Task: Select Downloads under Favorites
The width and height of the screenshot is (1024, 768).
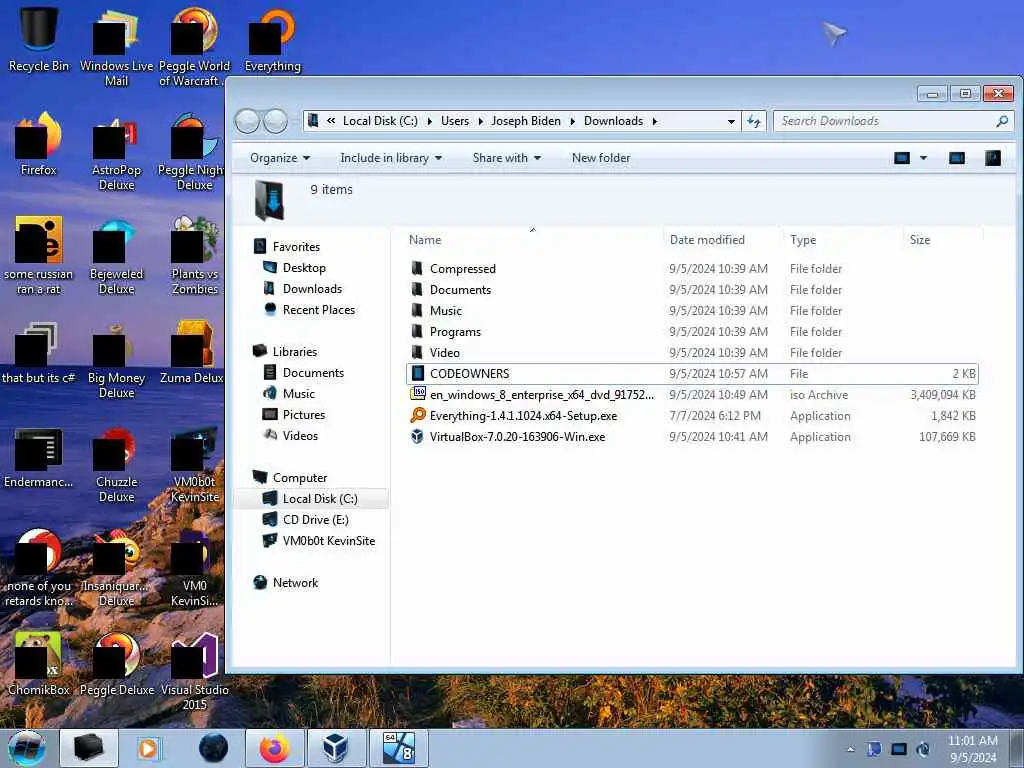Action: (x=303, y=289)
